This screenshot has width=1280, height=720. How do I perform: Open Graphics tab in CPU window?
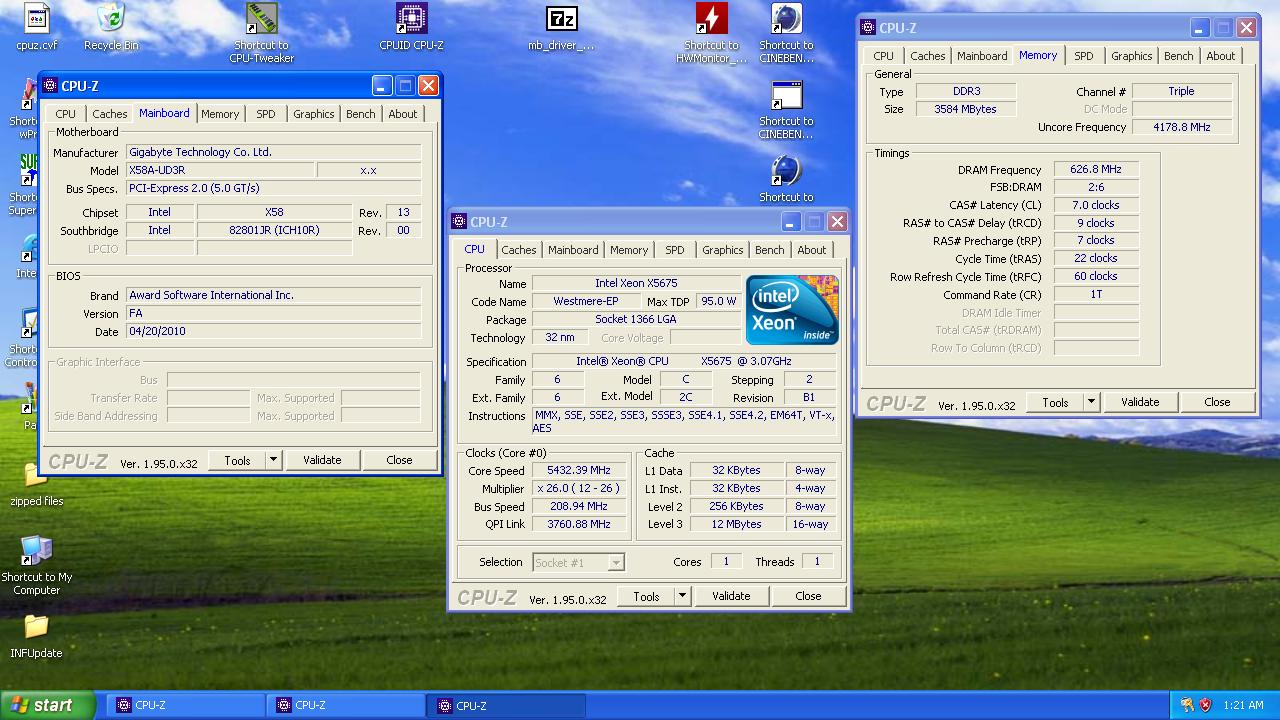[723, 250]
